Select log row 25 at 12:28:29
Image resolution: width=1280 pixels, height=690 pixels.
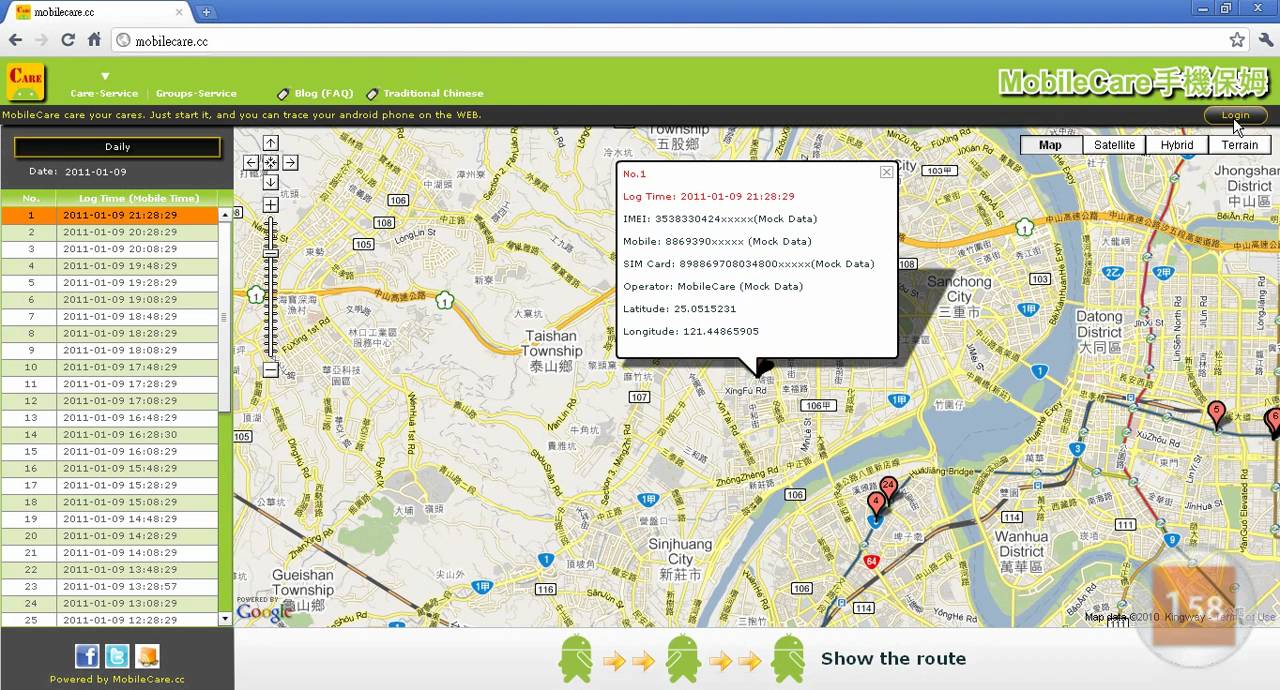pos(109,620)
